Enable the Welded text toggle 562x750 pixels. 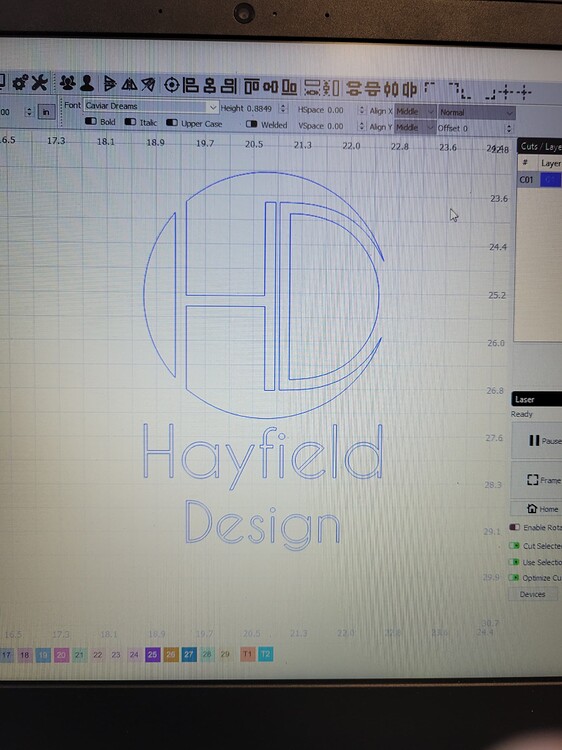tap(252, 124)
